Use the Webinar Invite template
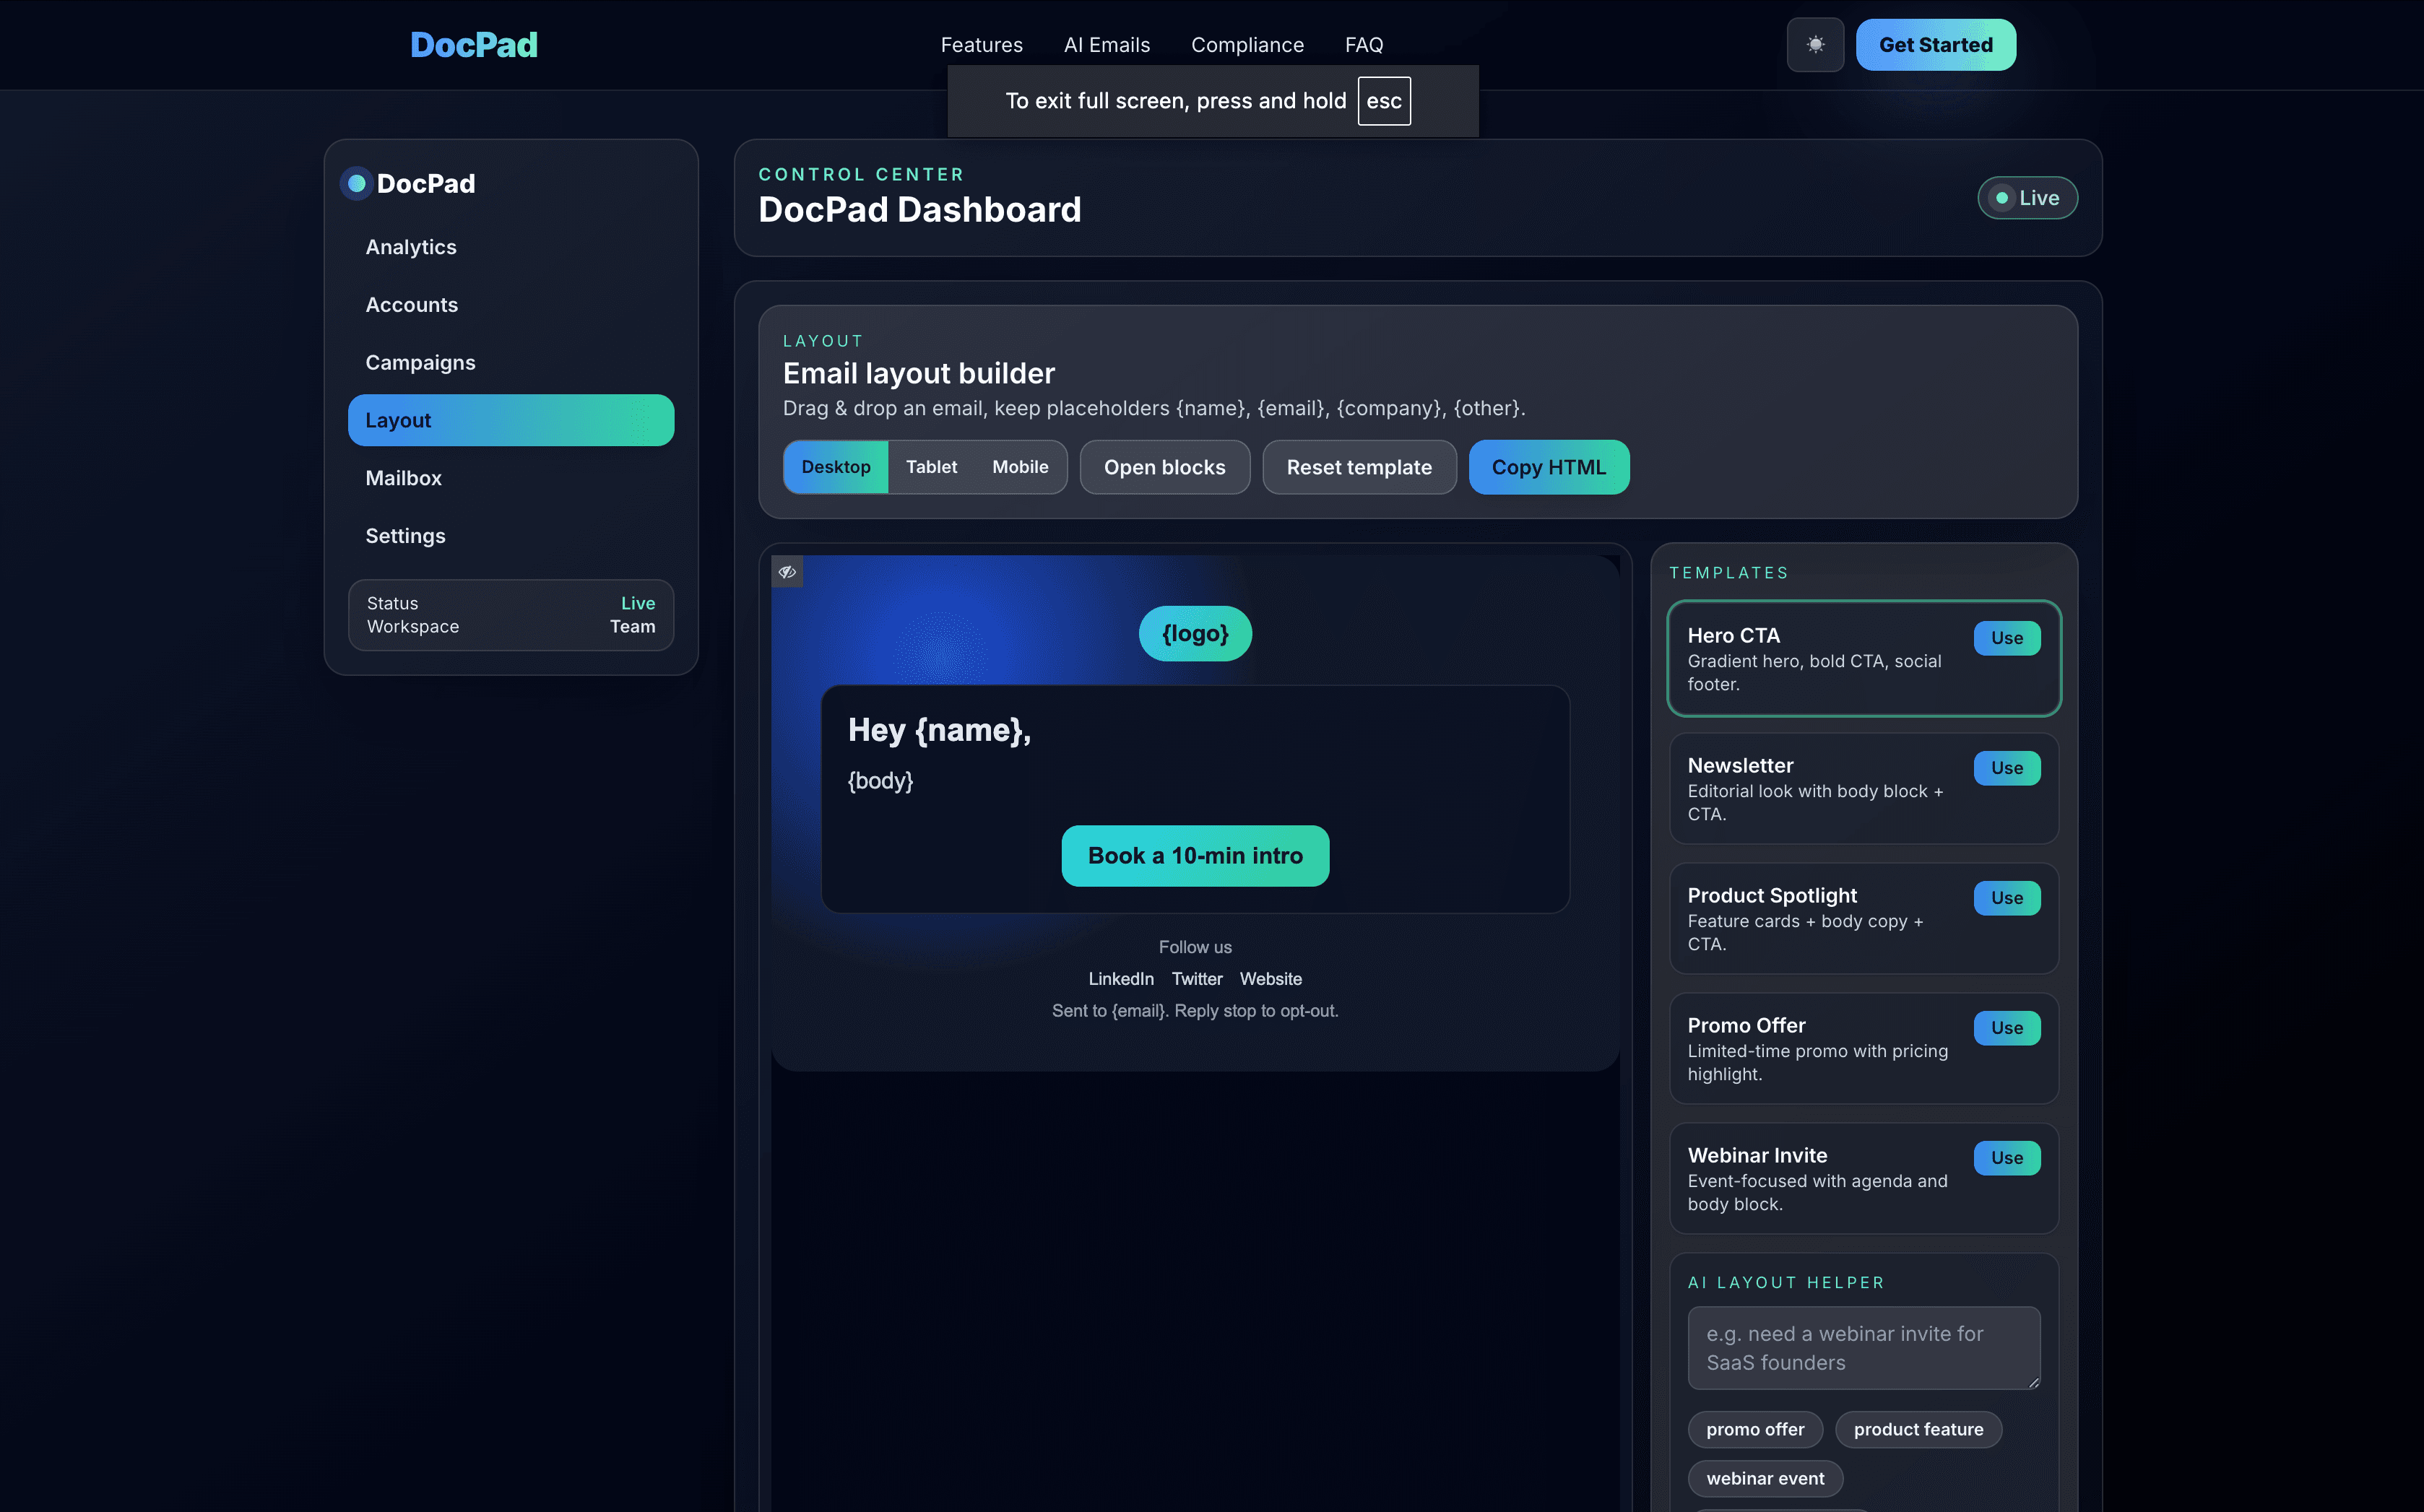 coord(2007,1158)
